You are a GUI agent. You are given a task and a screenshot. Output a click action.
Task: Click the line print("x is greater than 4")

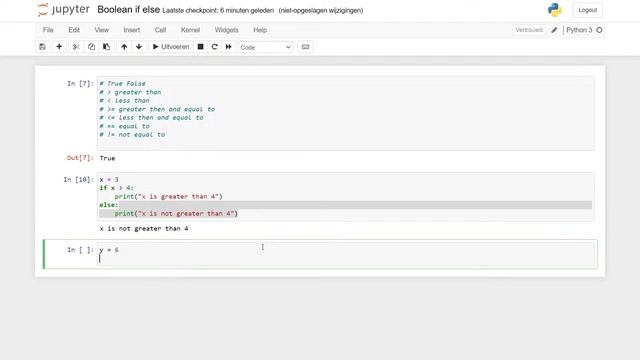tap(169, 197)
